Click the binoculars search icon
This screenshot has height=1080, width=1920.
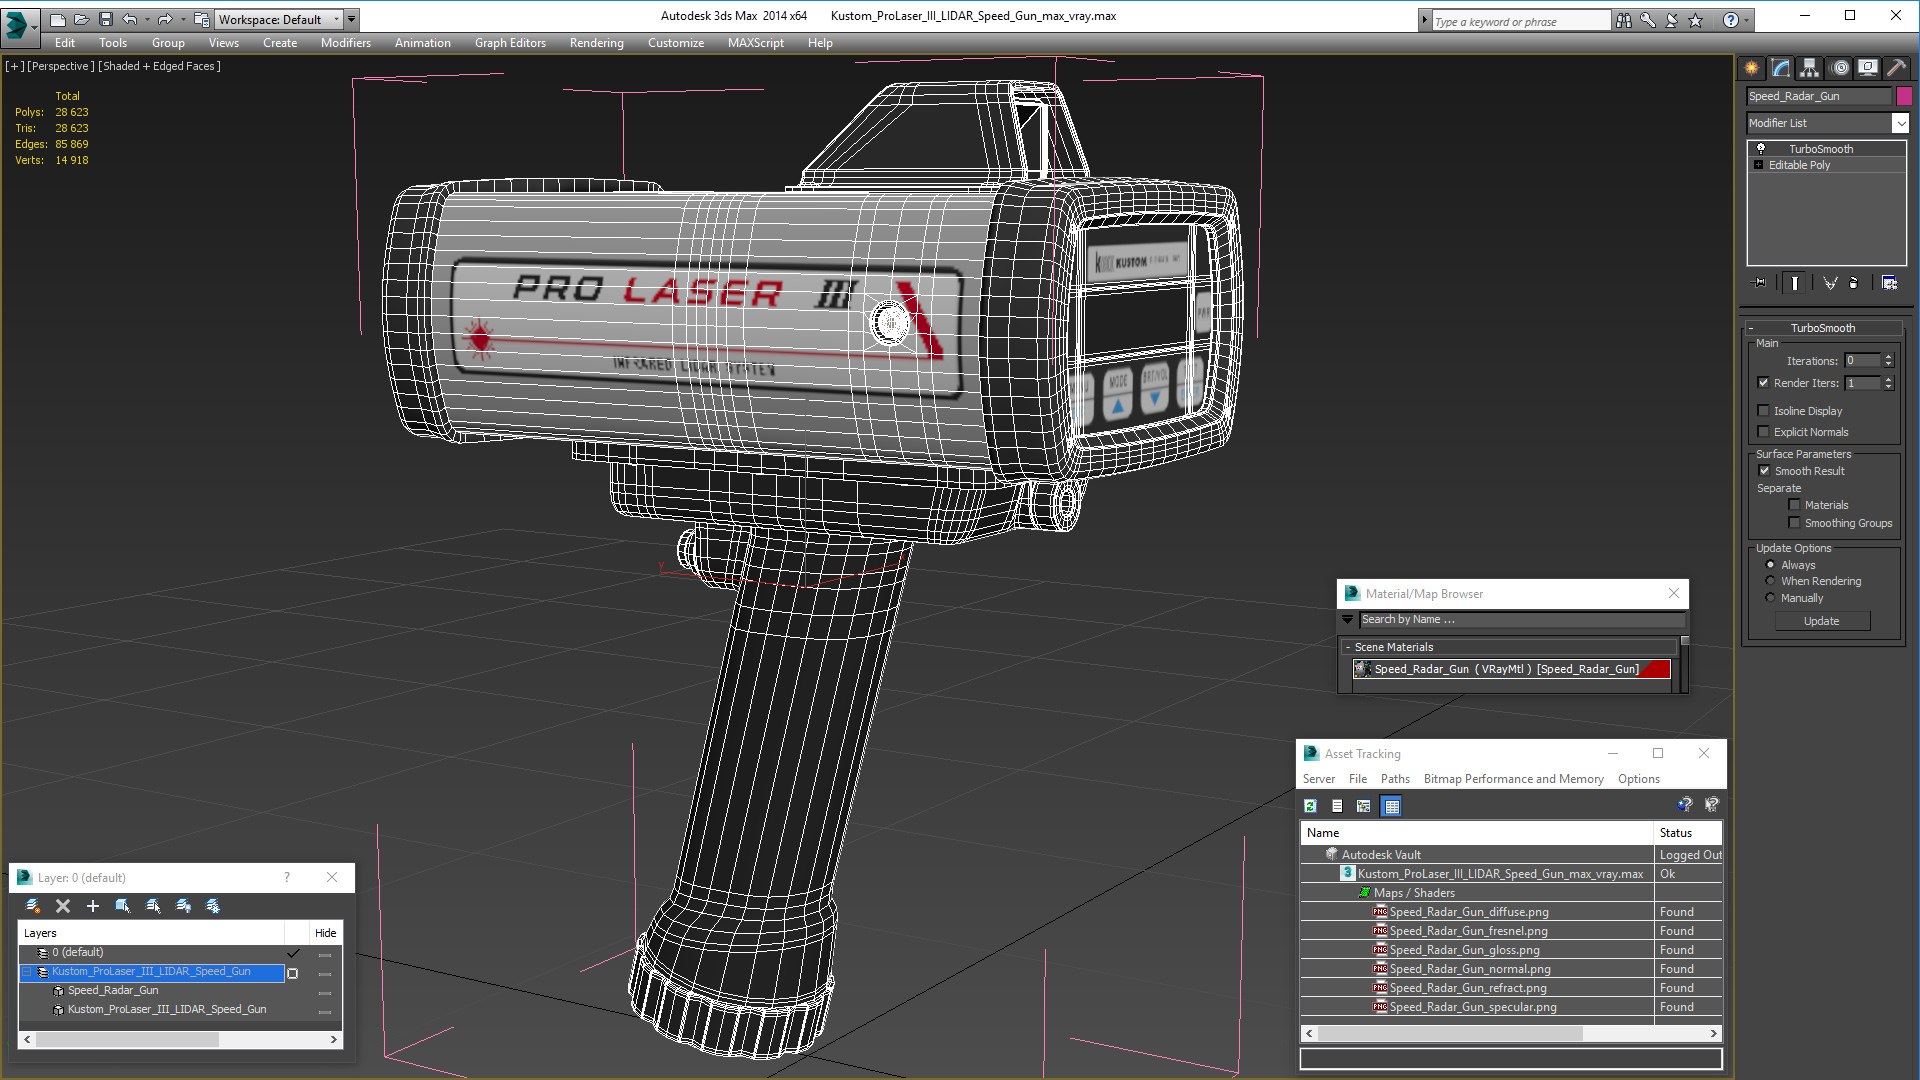pyautogui.click(x=1624, y=20)
